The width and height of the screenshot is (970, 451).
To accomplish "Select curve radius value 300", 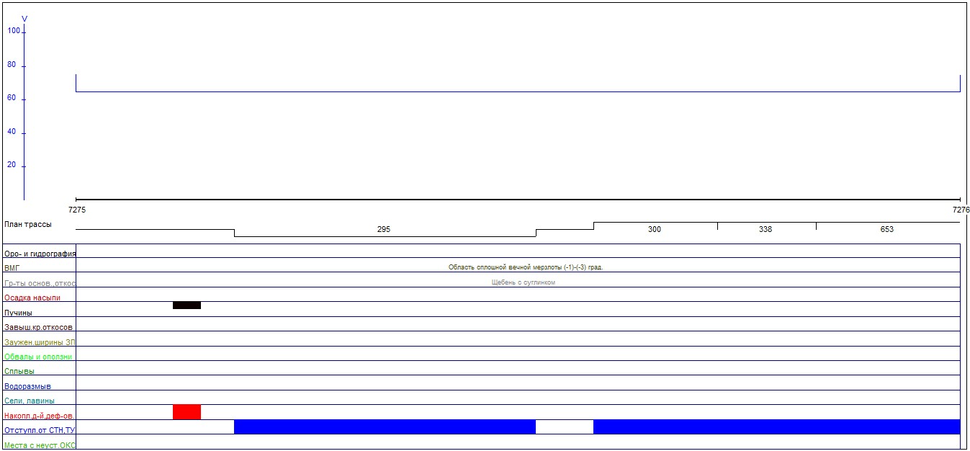I will pyautogui.click(x=655, y=230).
